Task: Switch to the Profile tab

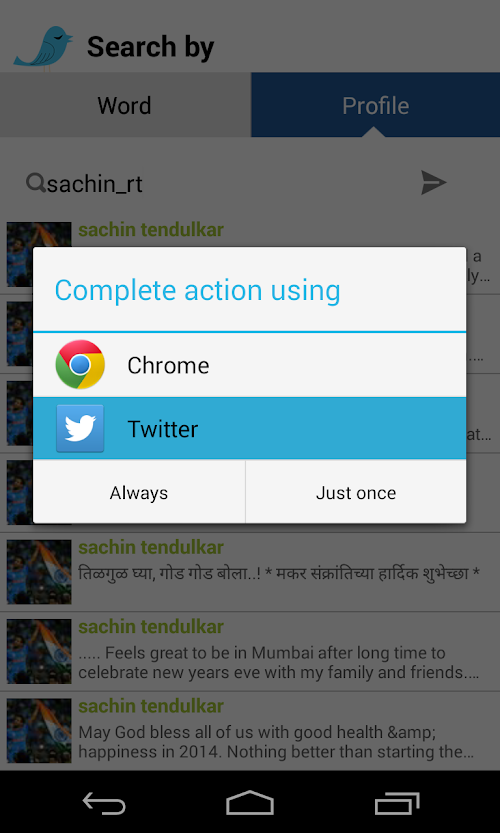Action: (x=375, y=105)
